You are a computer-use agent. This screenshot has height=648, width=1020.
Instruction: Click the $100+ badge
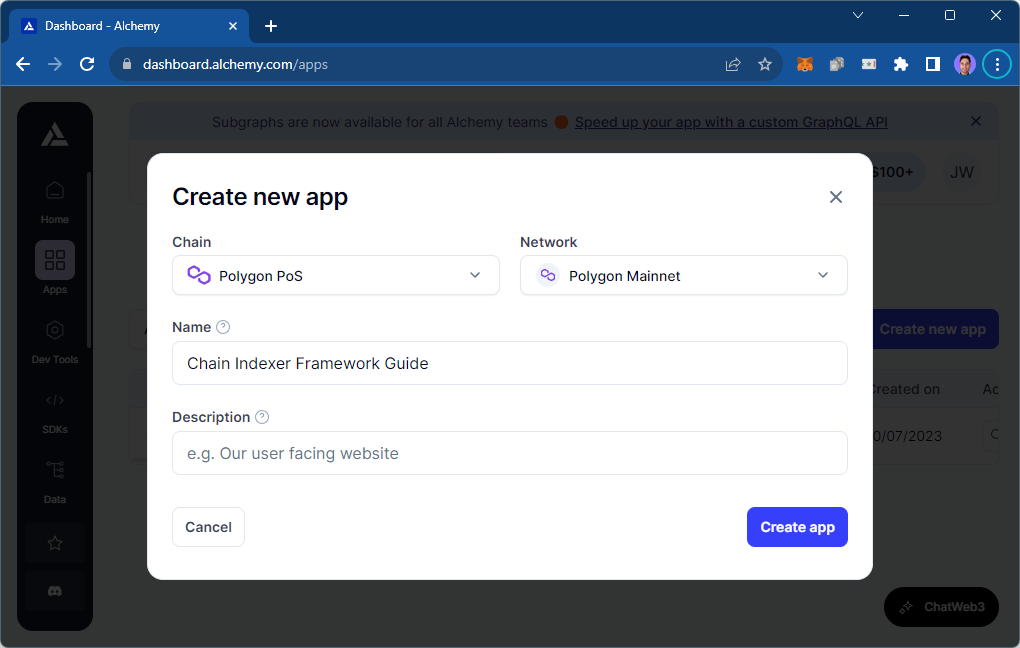point(897,172)
